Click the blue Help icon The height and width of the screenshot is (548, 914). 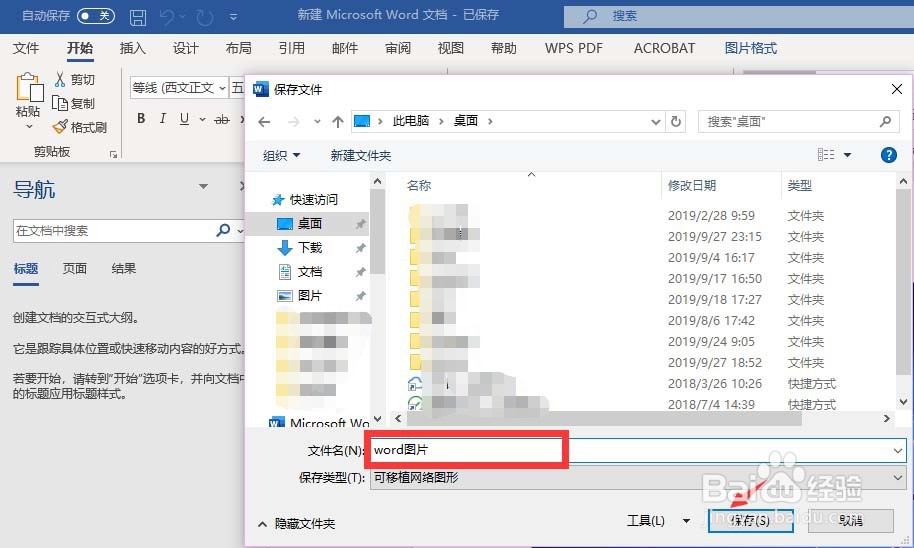pos(888,155)
